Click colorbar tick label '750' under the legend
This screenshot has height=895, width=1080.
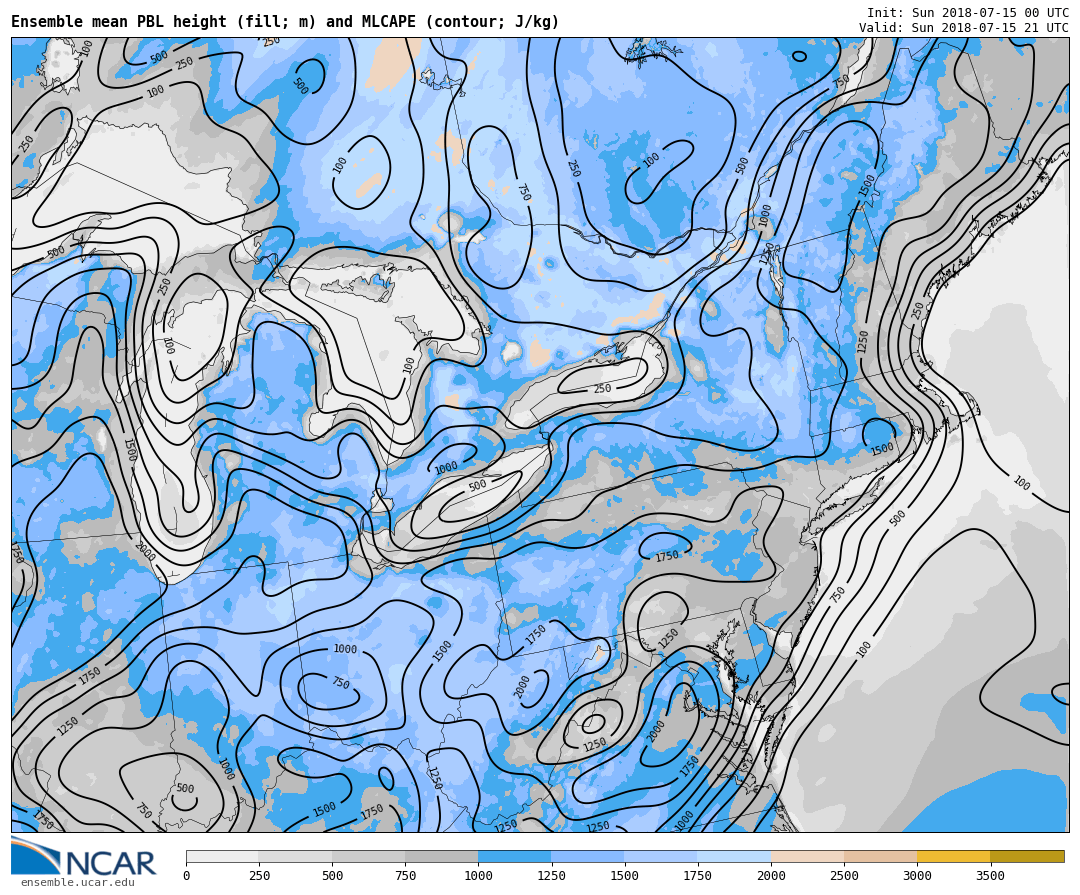(x=405, y=876)
